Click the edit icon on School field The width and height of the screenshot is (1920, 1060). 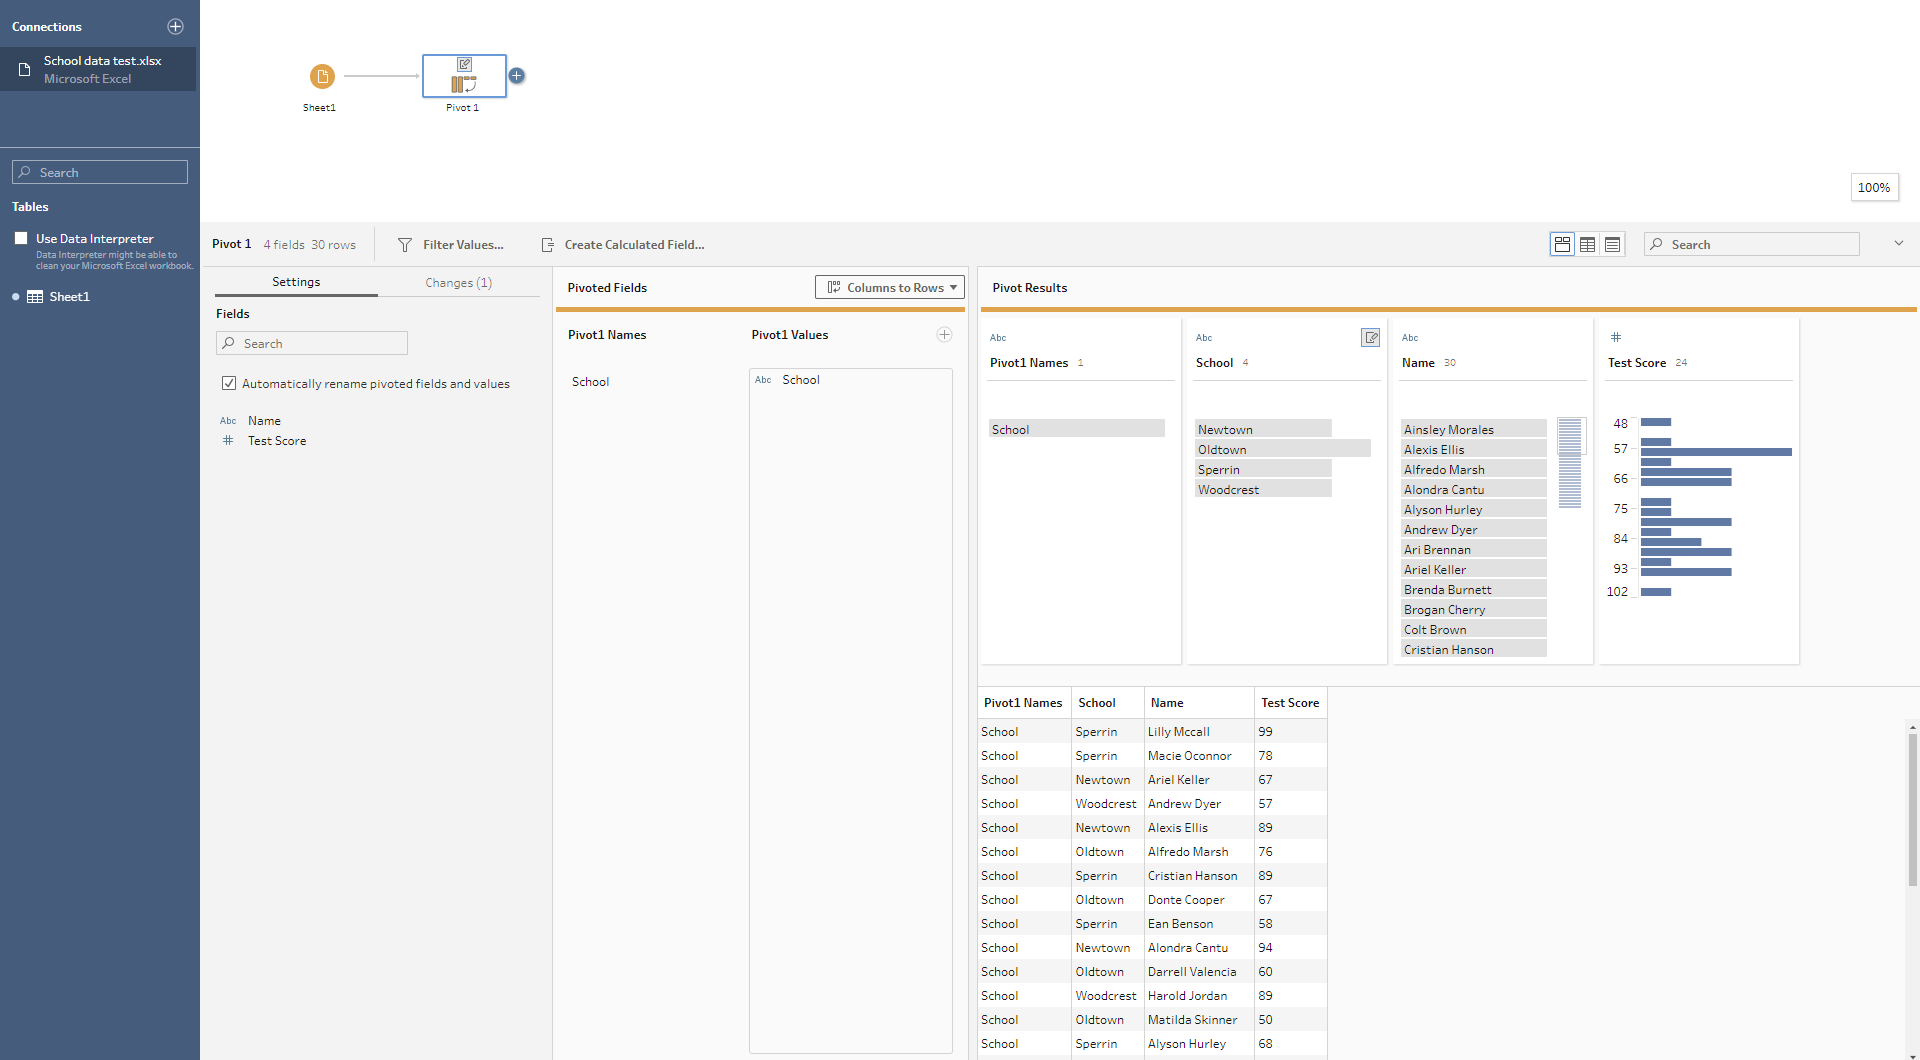pos(1370,338)
